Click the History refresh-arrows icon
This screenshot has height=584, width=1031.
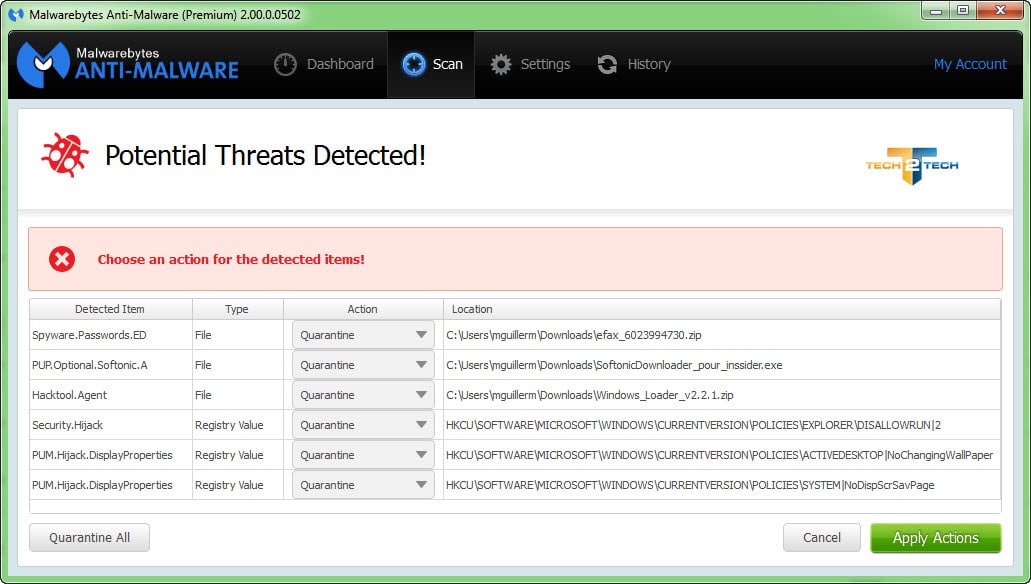[x=607, y=64]
